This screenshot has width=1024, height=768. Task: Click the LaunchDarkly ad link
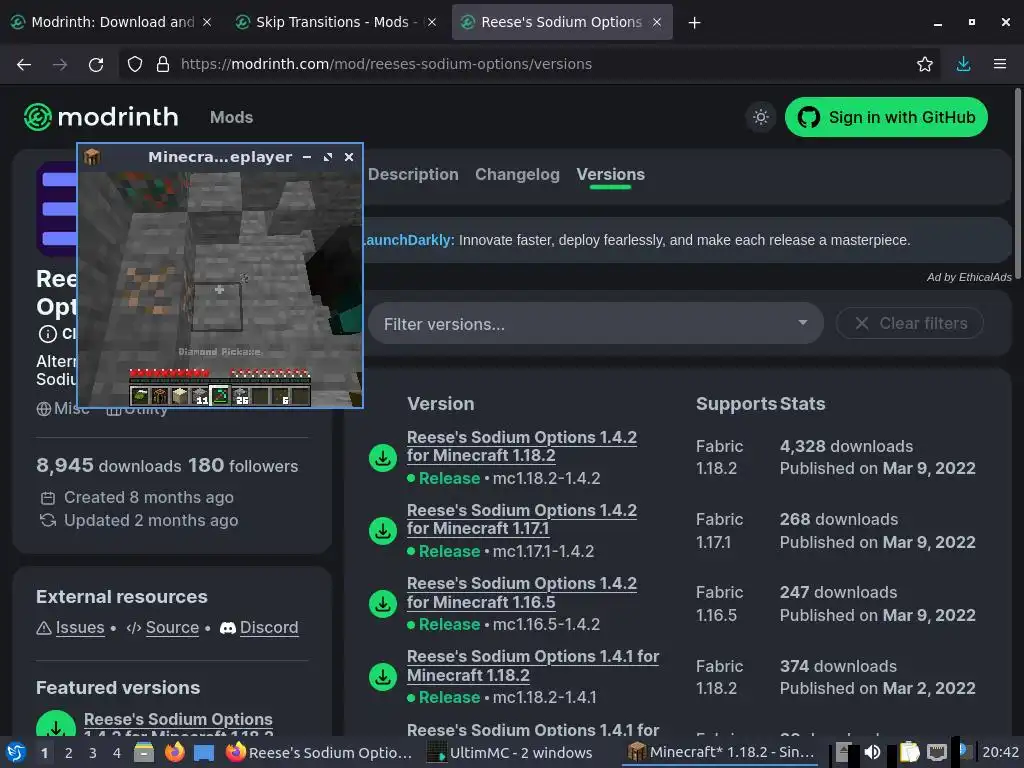tap(408, 240)
